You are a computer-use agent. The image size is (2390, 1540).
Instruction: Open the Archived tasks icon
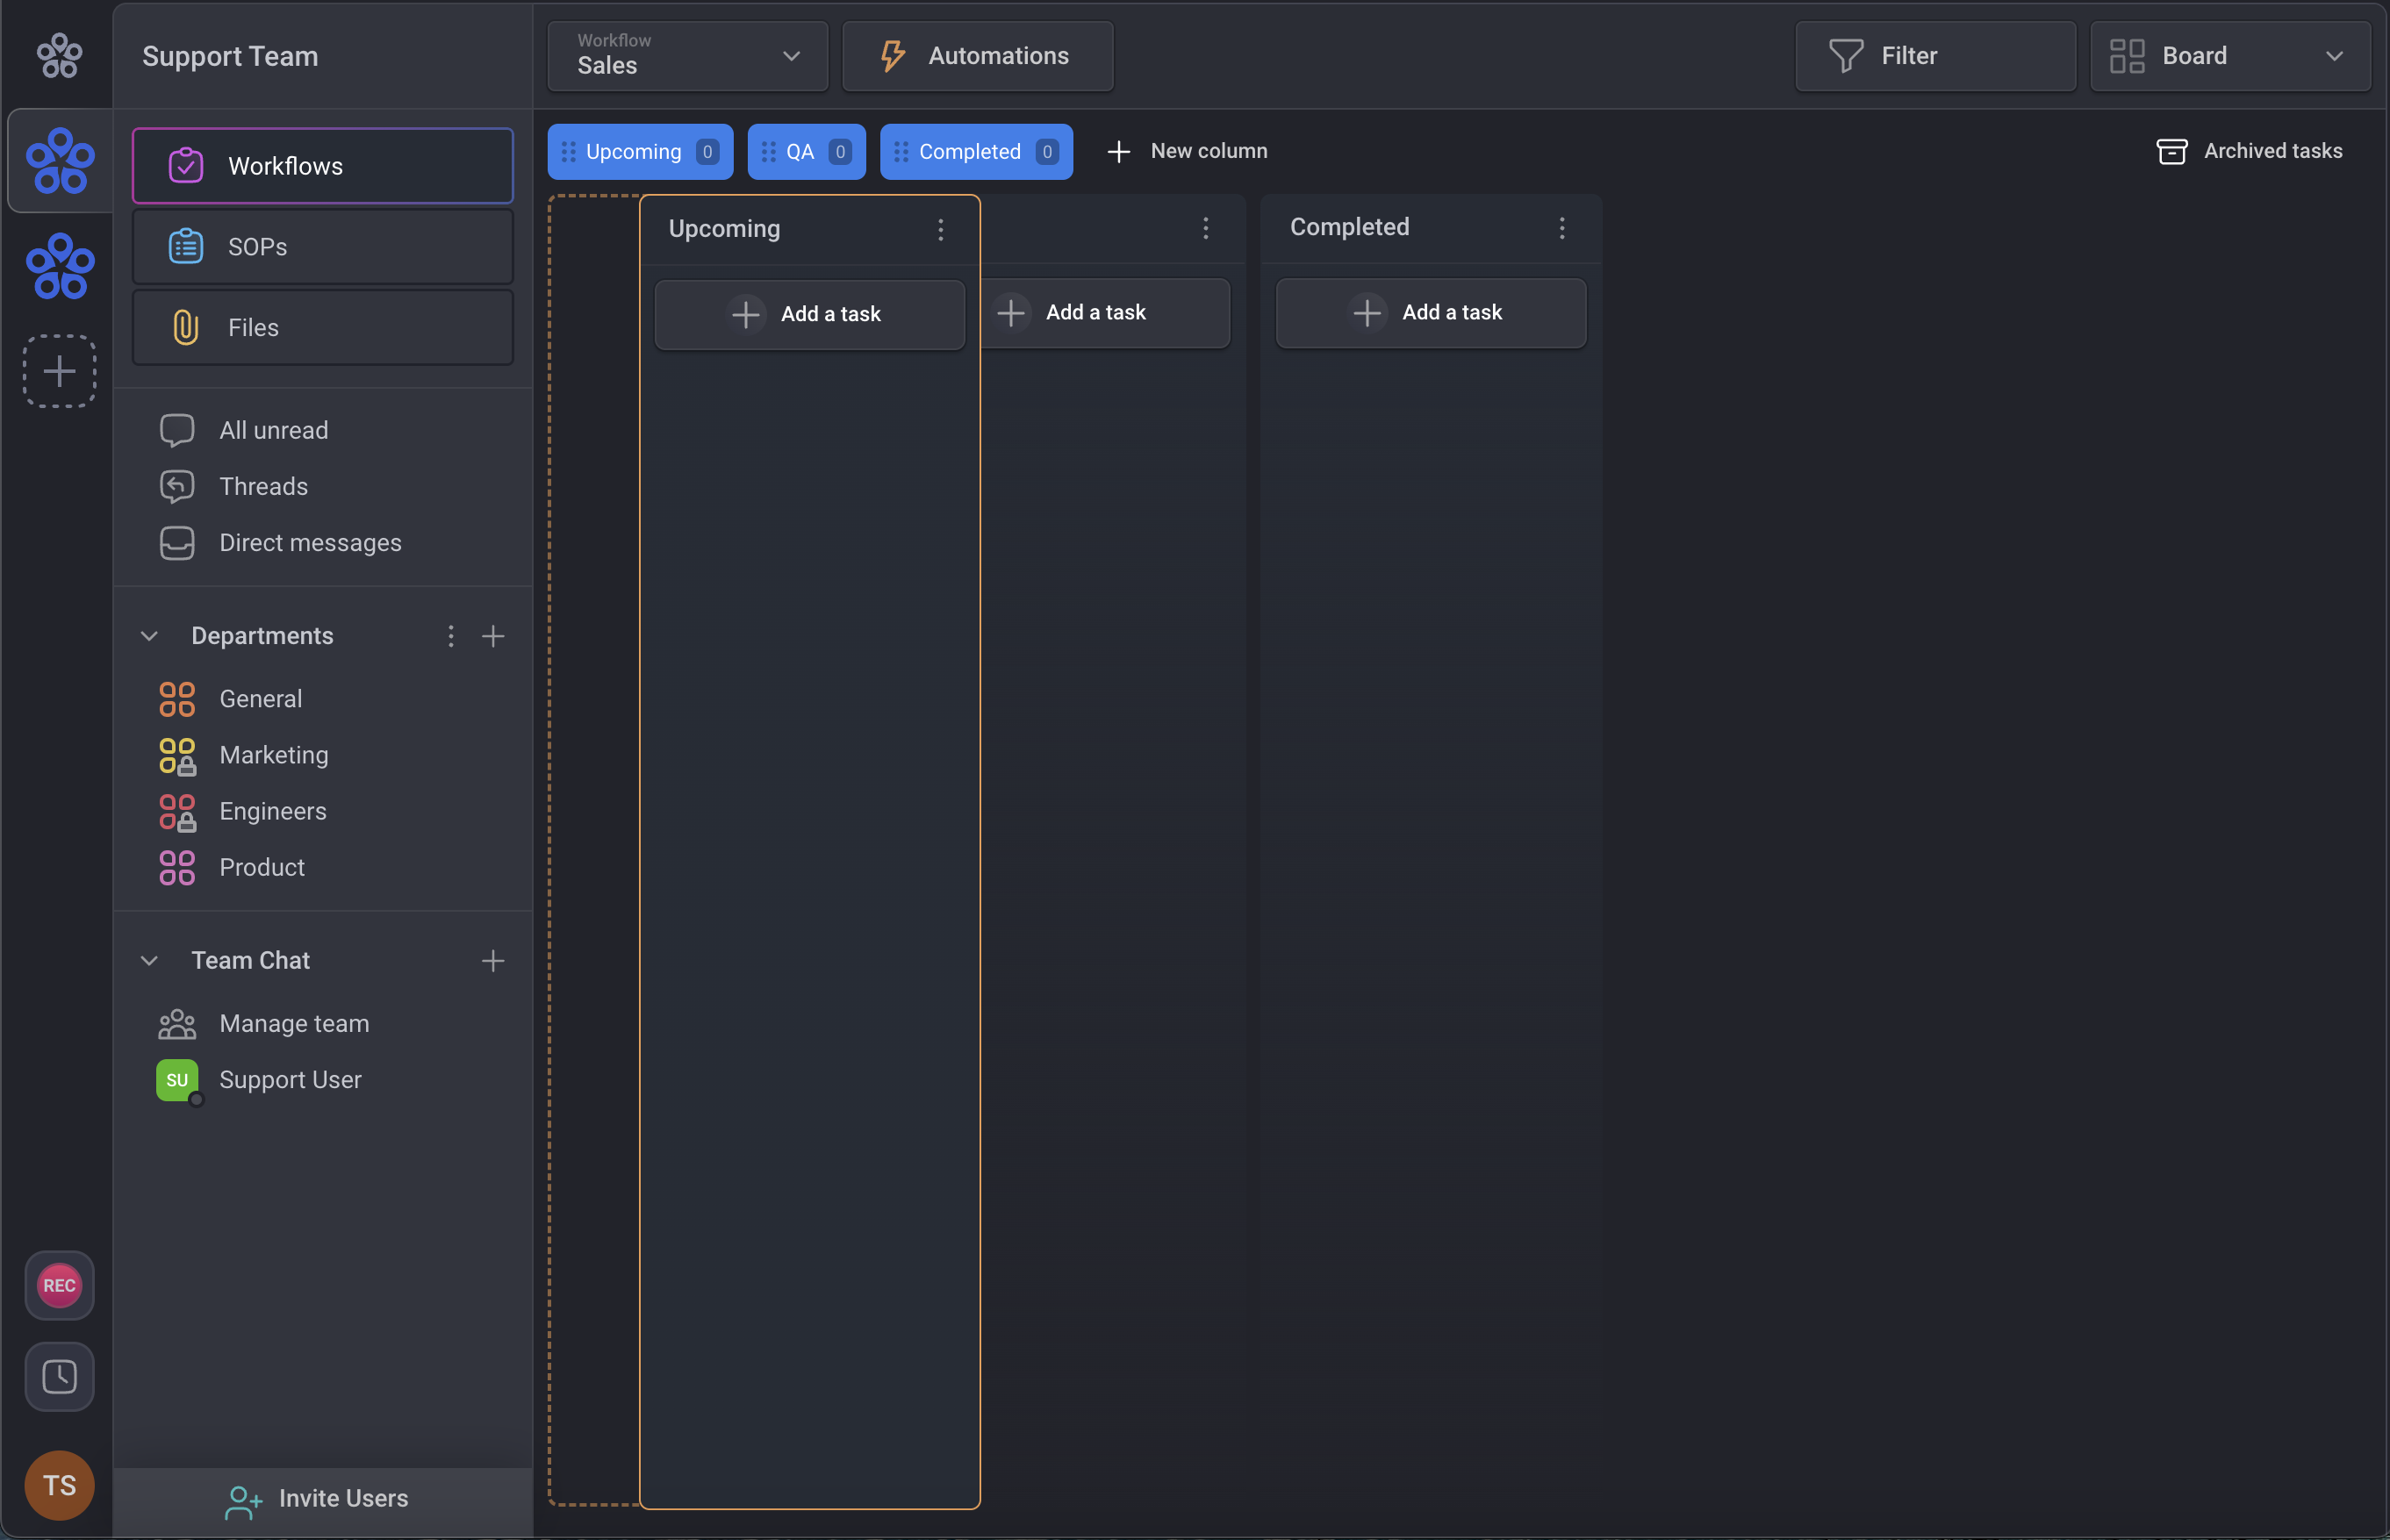[2171, 151]
